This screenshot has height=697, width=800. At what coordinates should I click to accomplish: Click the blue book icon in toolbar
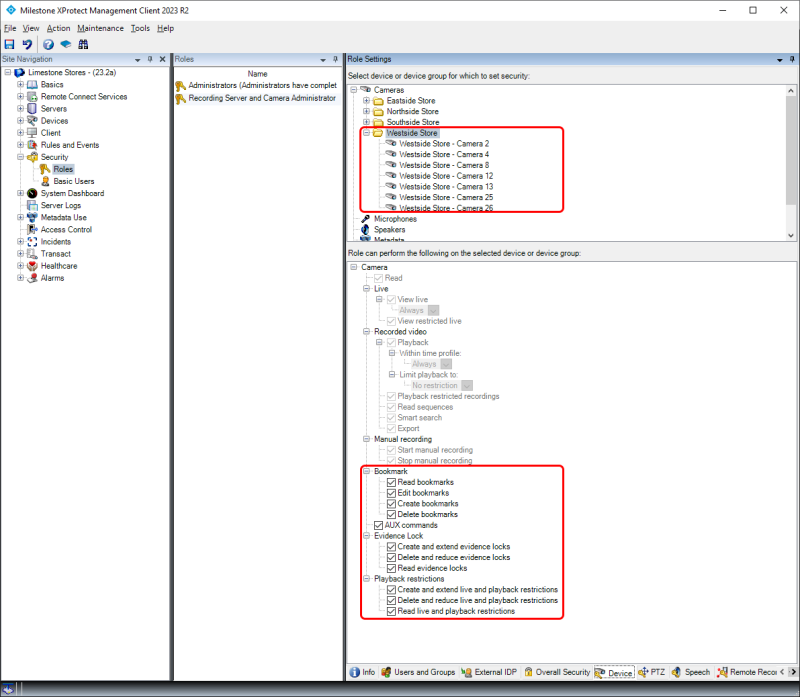click(x=66, y=44)
